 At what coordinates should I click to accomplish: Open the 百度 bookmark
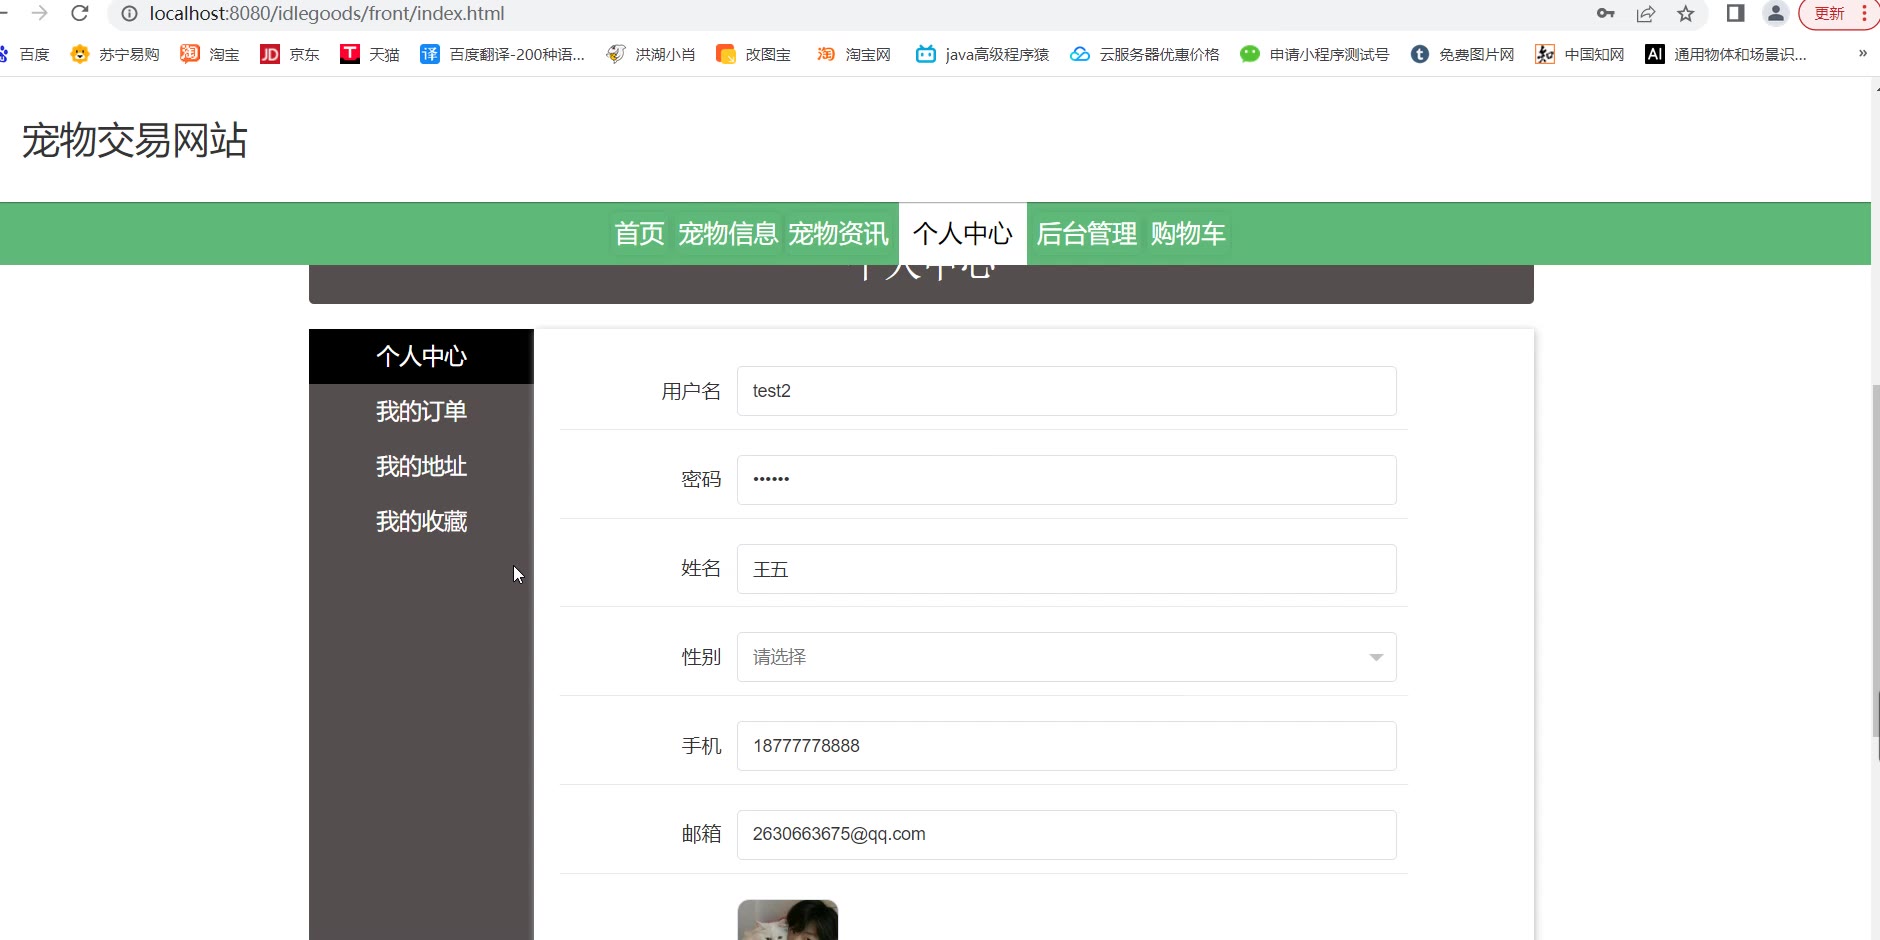[x=26, y=54]
